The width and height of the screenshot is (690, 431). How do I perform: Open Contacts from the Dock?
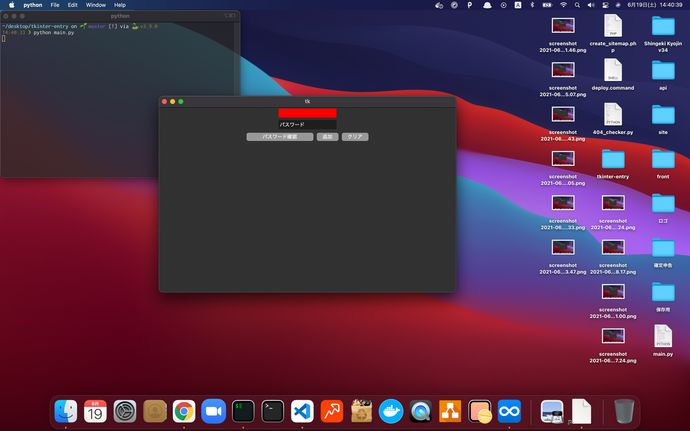pyautogui.click(x=154, y=411)
